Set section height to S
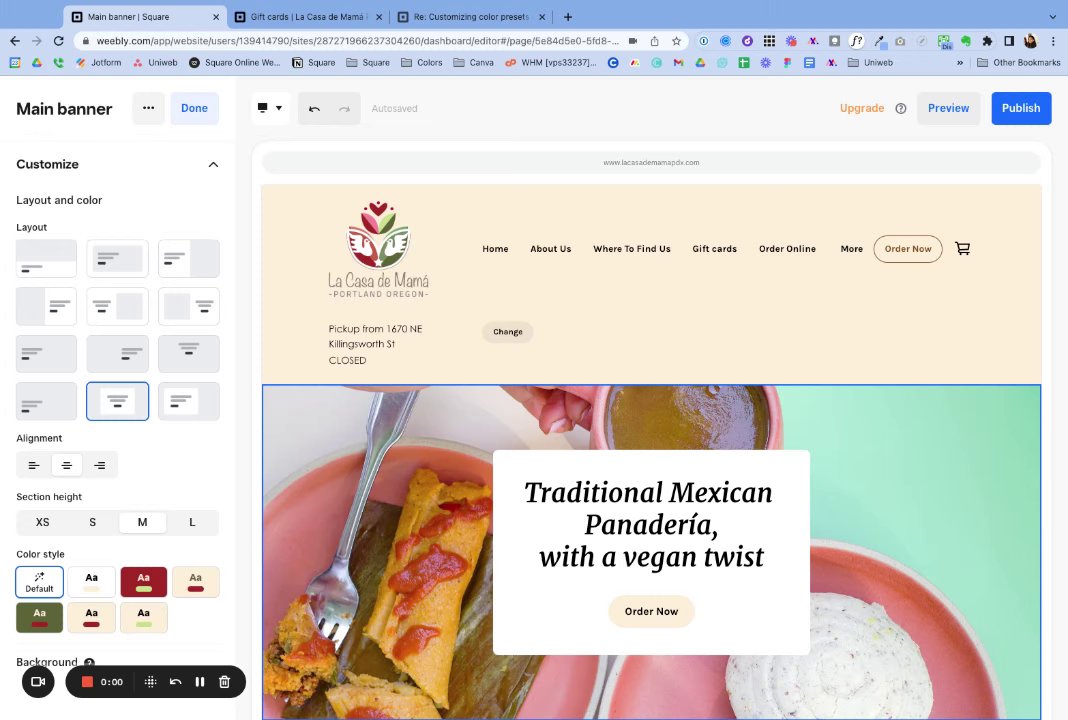Image resolution: width=1068 pixels, height=720 pixels. click(93, 522)
